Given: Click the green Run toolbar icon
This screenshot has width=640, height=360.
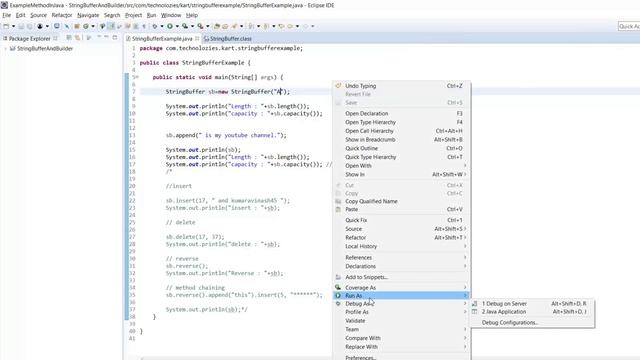Looking at the screenshot, I should pos(170,26).
